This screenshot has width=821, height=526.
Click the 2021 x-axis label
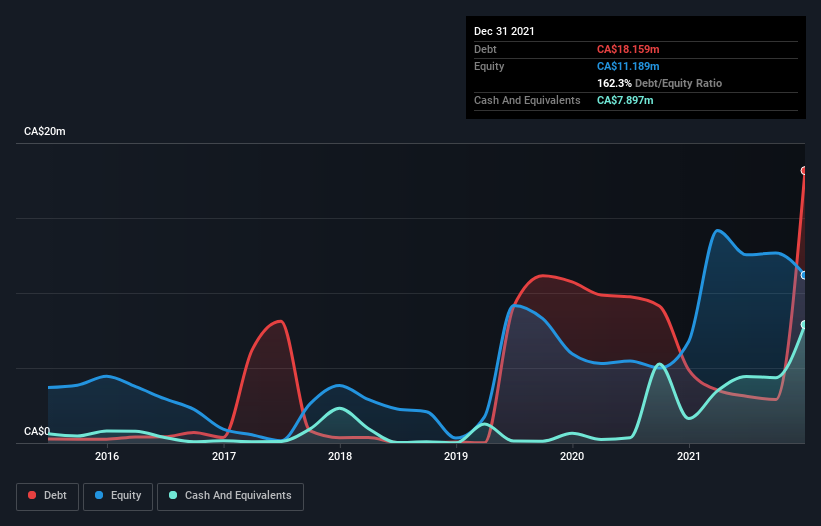689,456
